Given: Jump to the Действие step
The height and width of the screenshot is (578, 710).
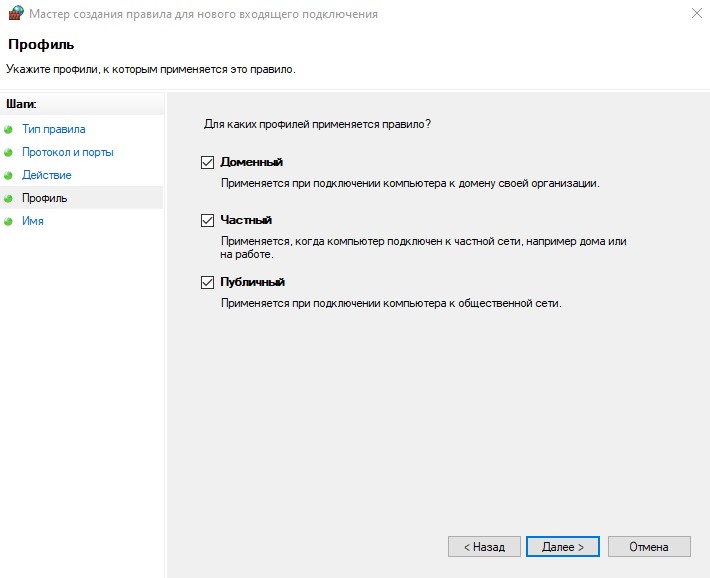Looking at the screenshot, I should [x=46, y=175].
